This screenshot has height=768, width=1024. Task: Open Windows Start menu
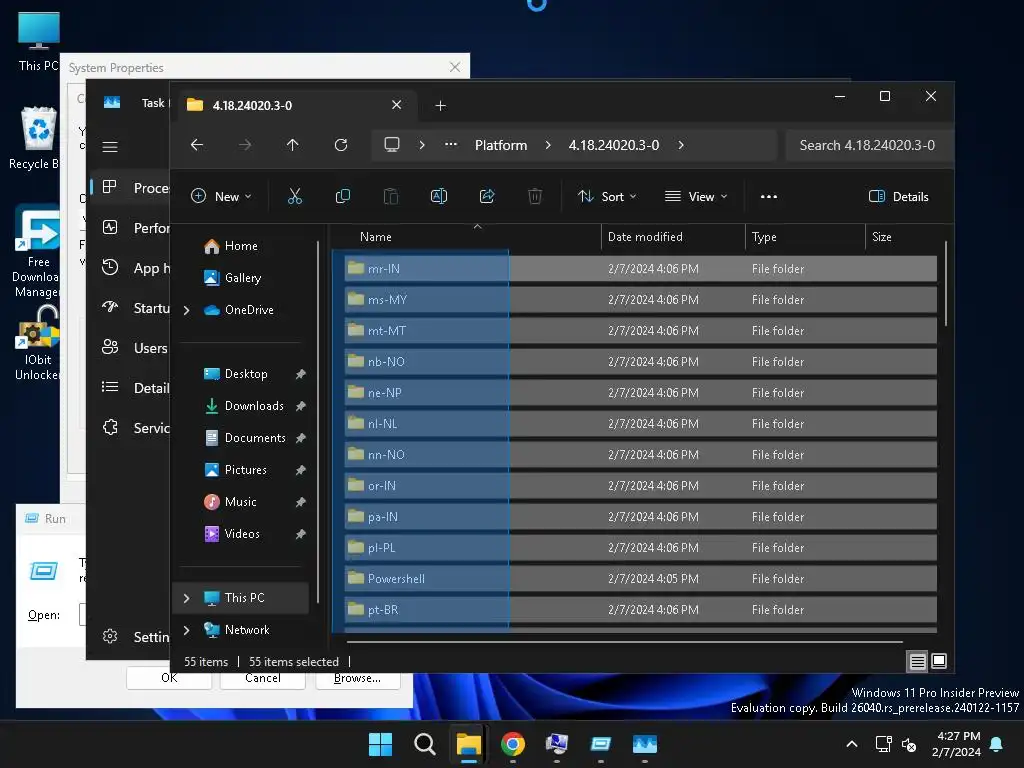coord(380,744)
